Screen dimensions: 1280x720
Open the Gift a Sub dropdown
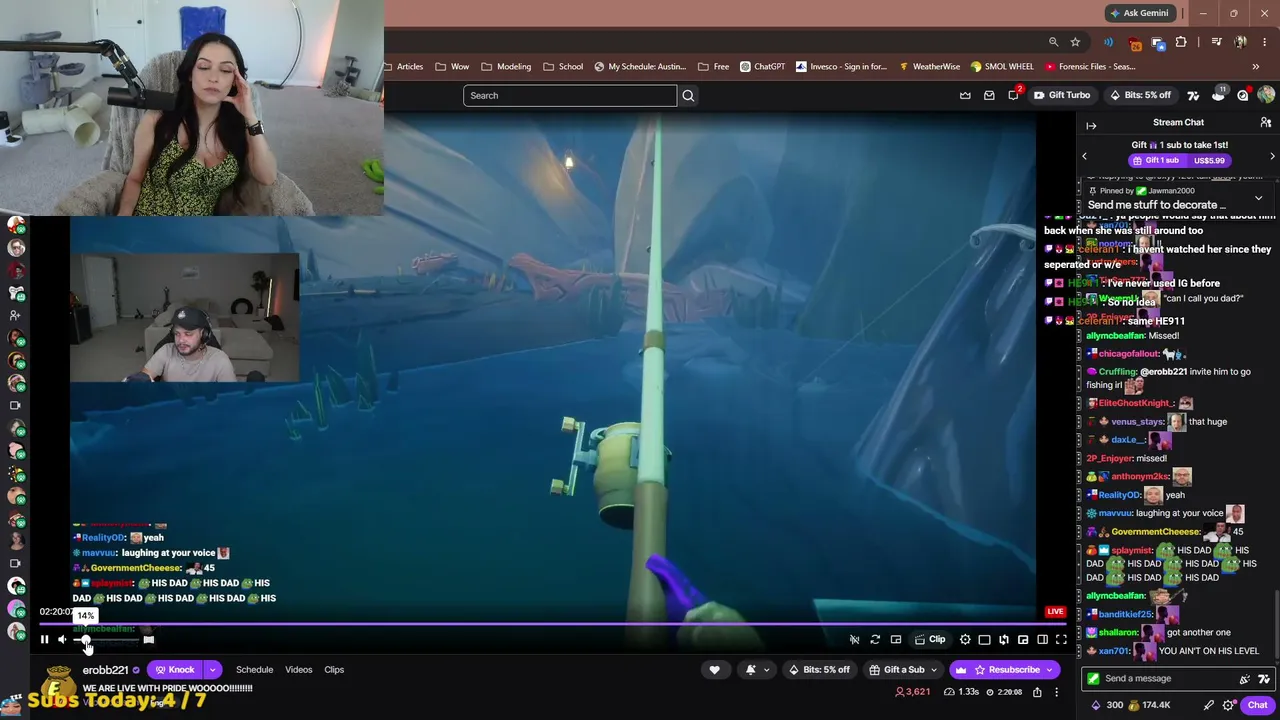904,670
